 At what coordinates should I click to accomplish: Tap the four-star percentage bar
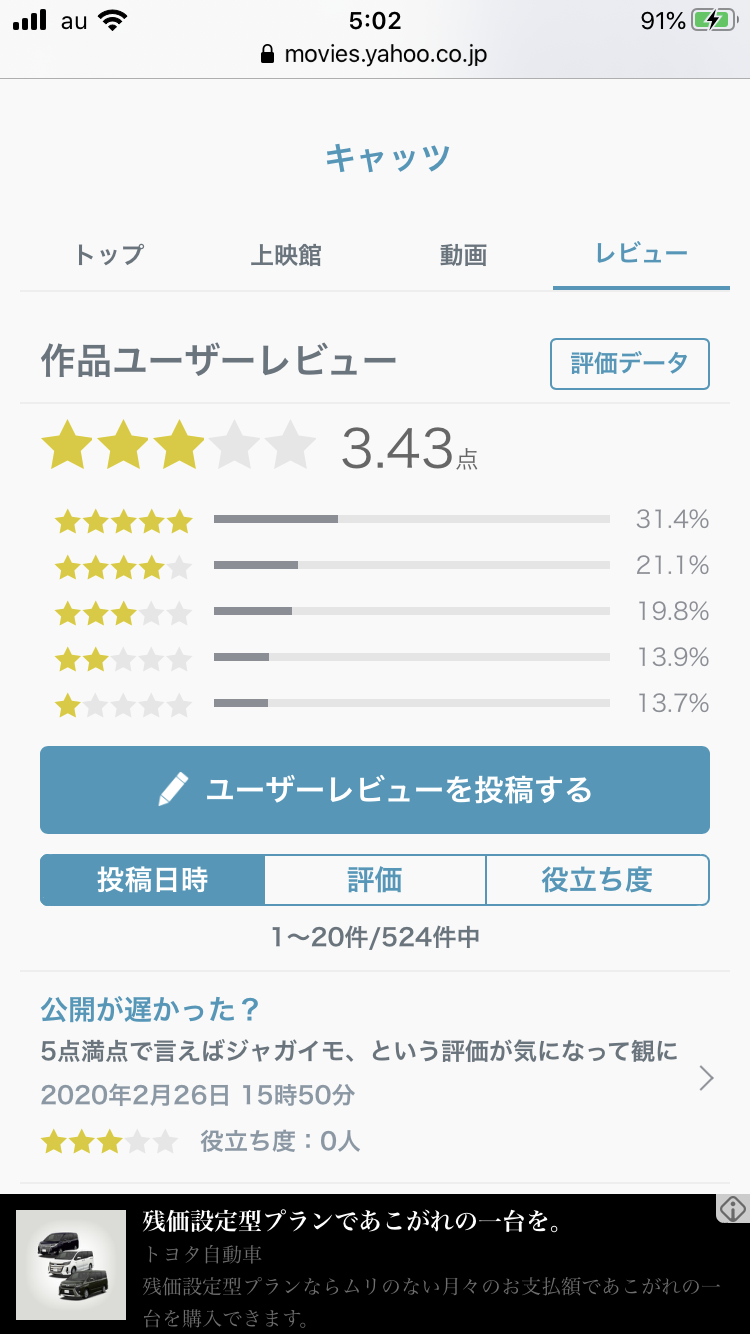(411, 566)
